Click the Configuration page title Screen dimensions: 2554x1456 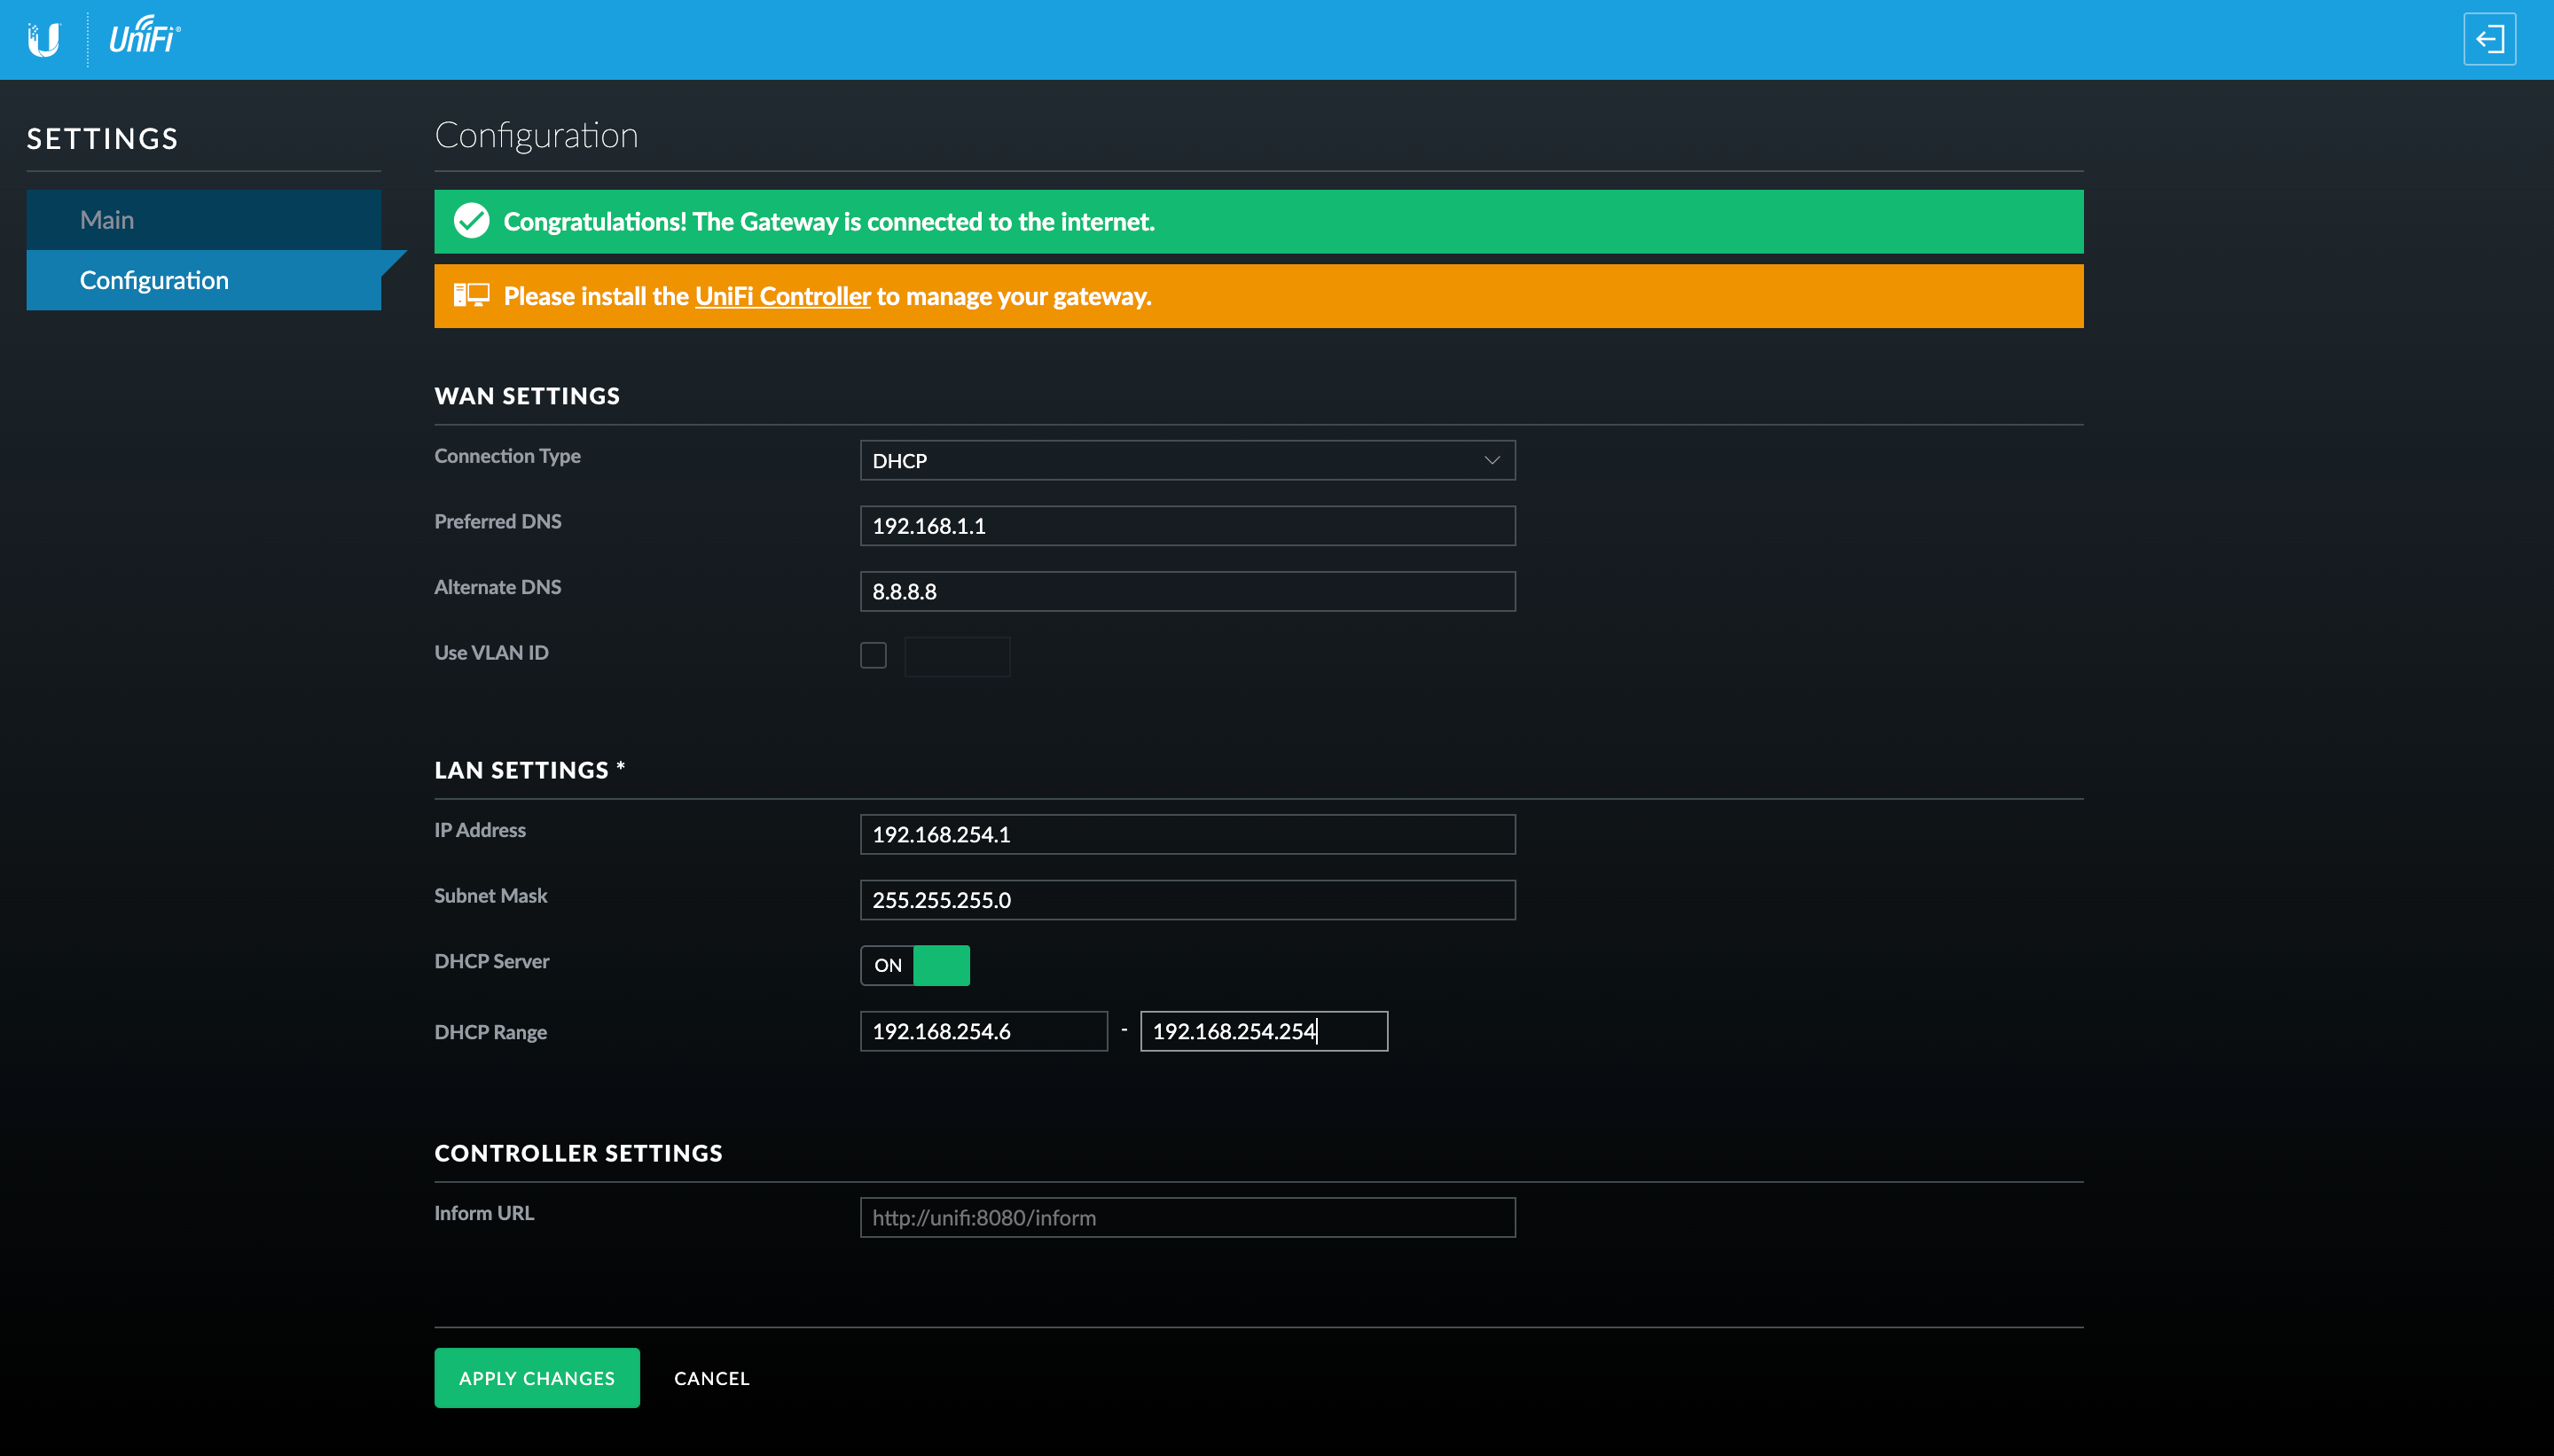pos(536,135)
